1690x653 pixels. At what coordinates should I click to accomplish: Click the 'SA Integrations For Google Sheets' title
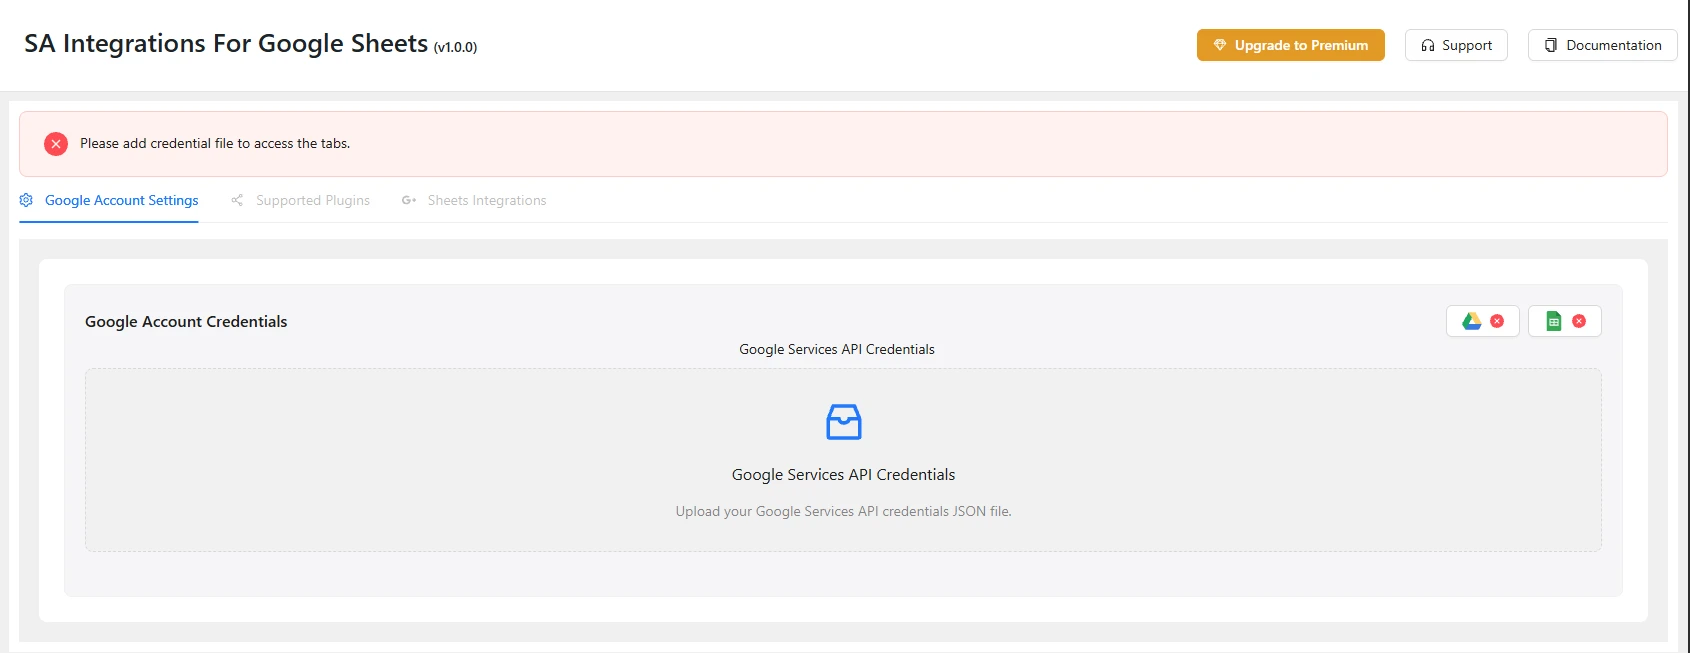tap(226, 44)
